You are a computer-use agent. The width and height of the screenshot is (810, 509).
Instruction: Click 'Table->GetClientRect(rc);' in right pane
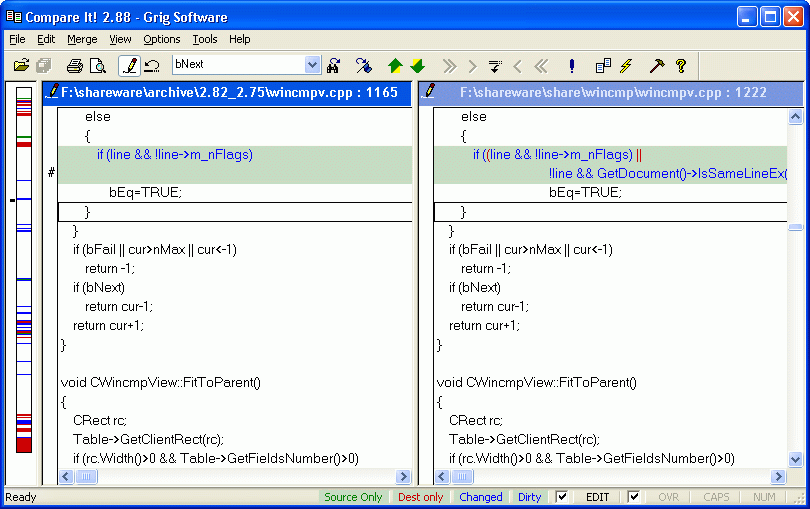point(524,439)
